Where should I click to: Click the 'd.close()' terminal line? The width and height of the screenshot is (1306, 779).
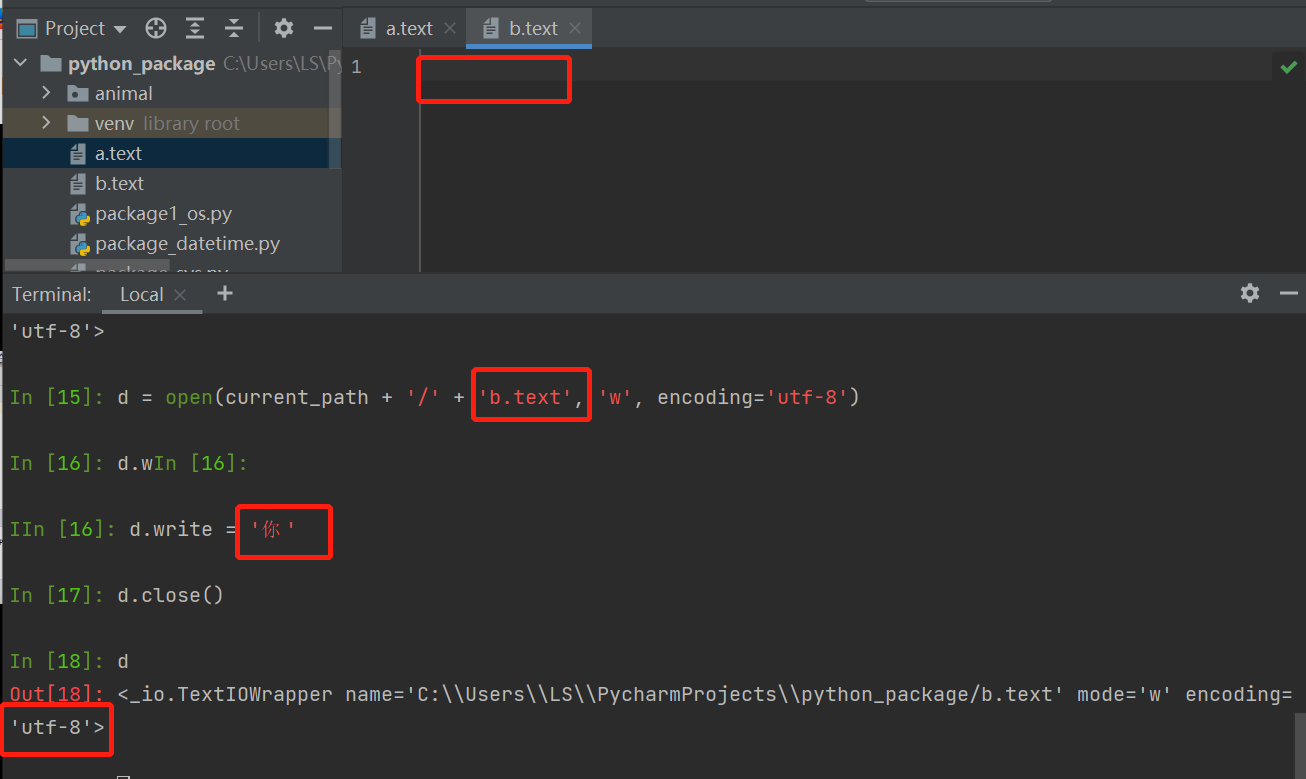click(x=170, y=595)
